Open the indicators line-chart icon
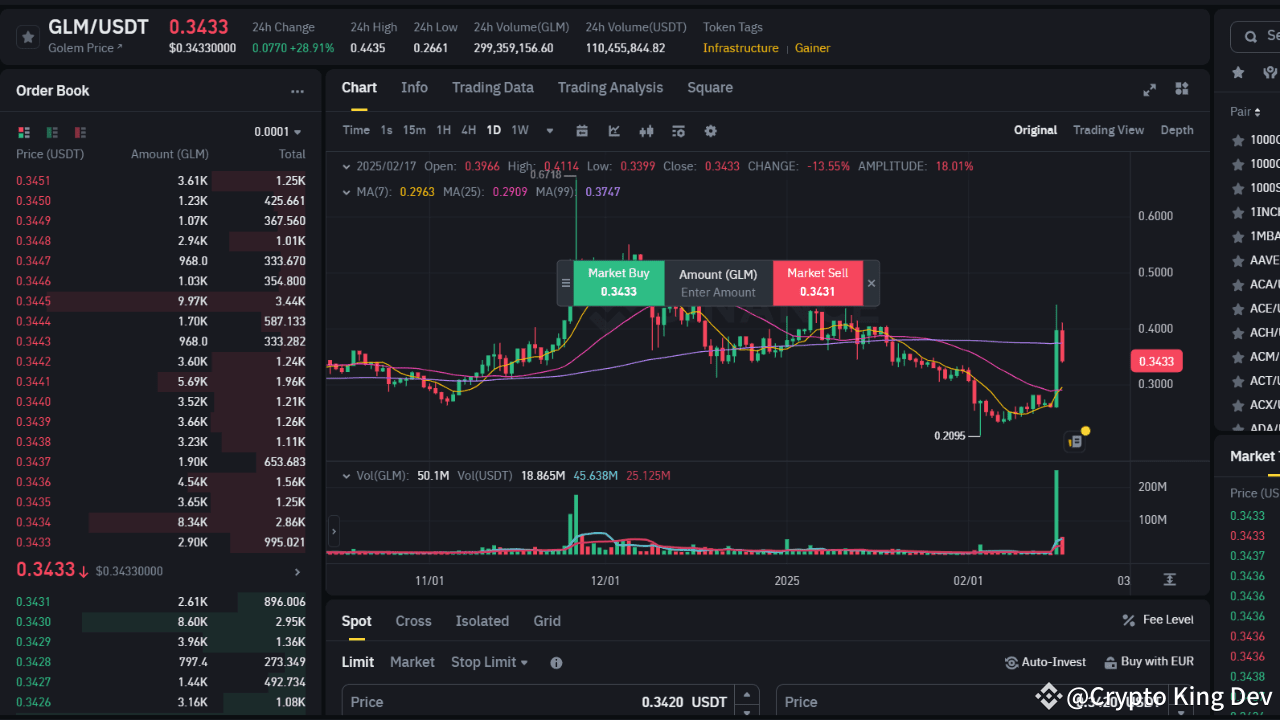 tap(615, 131)
